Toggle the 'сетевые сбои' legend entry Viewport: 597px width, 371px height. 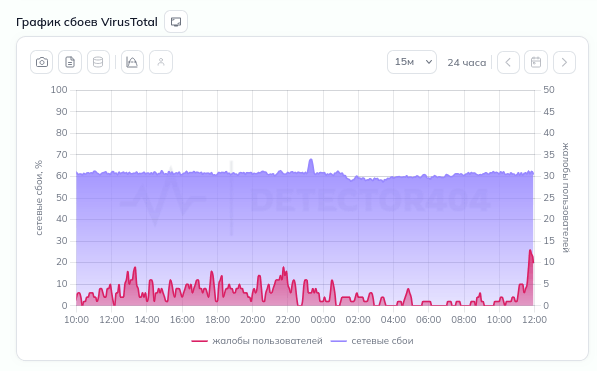(x=372, y=341)
